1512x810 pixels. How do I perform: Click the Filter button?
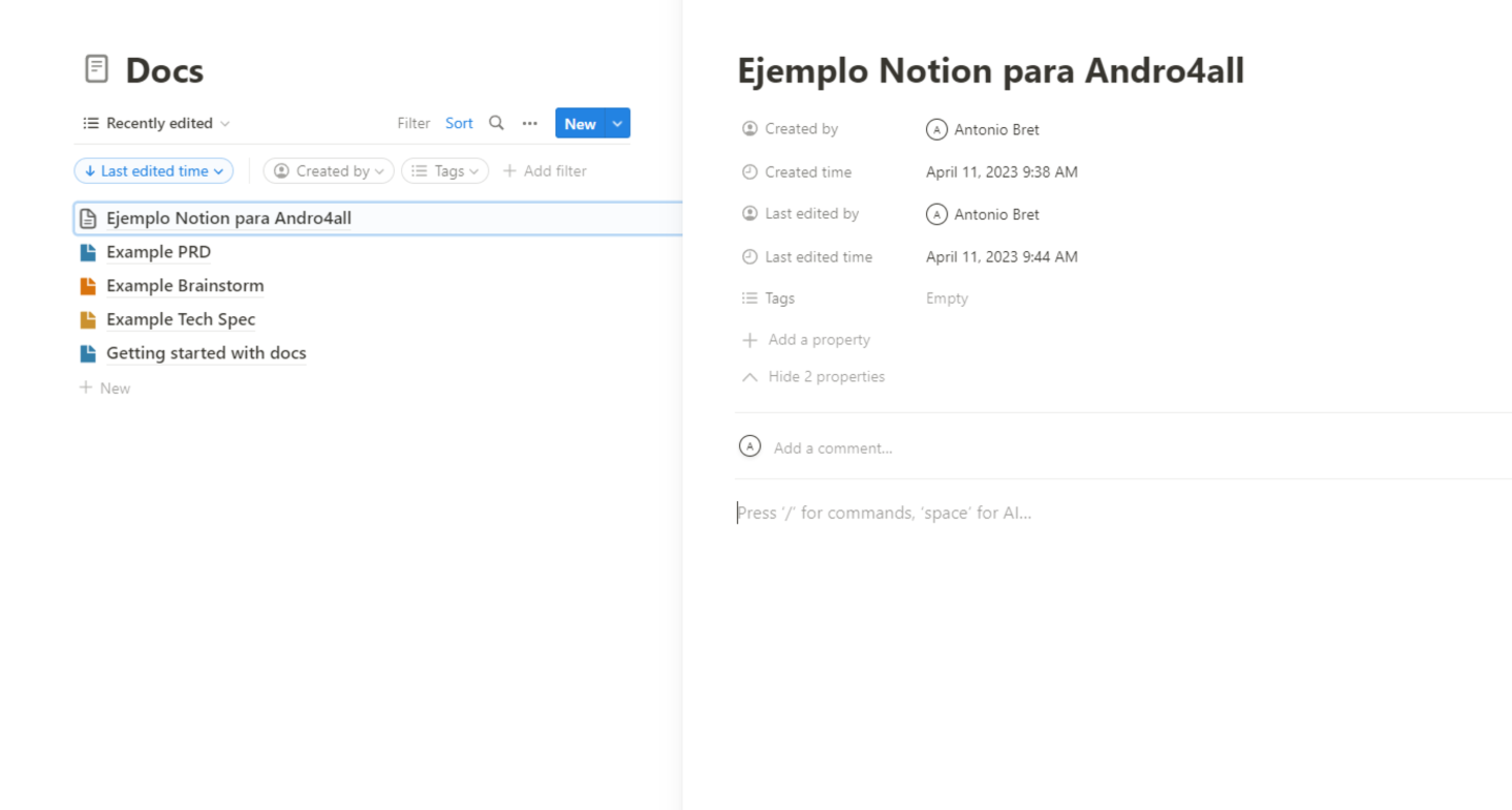[413, 123]
